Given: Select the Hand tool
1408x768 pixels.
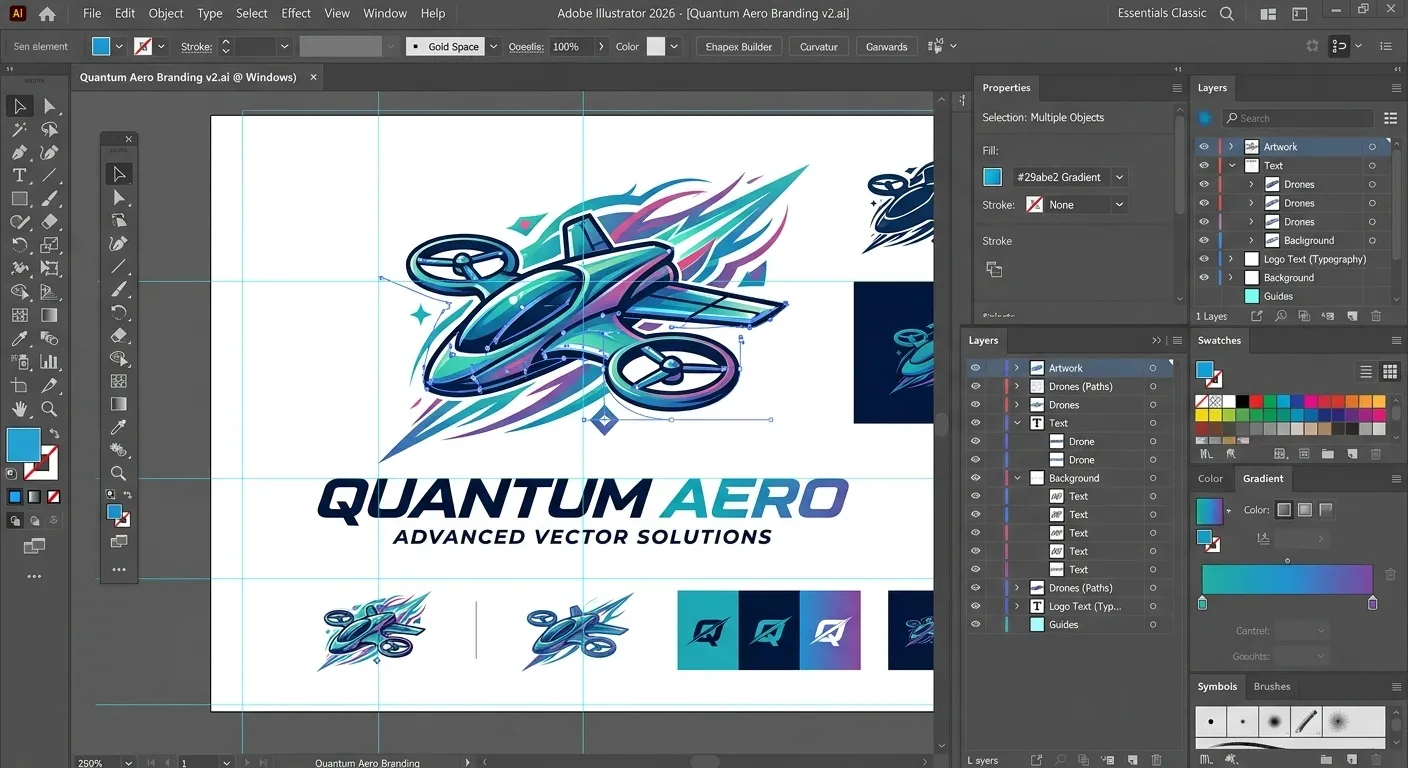Looking at the screenshot, I should [x=19, y=408].
